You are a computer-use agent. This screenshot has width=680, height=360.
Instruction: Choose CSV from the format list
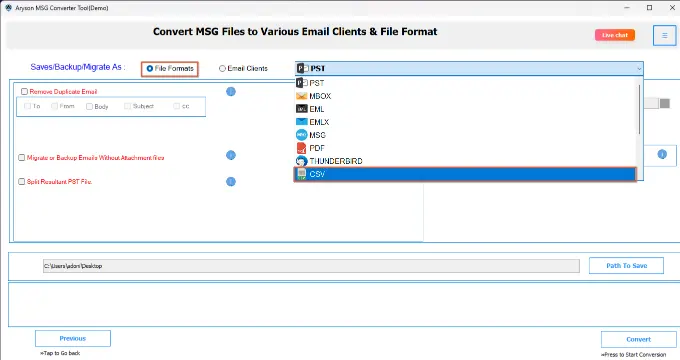tap(465, 174)
